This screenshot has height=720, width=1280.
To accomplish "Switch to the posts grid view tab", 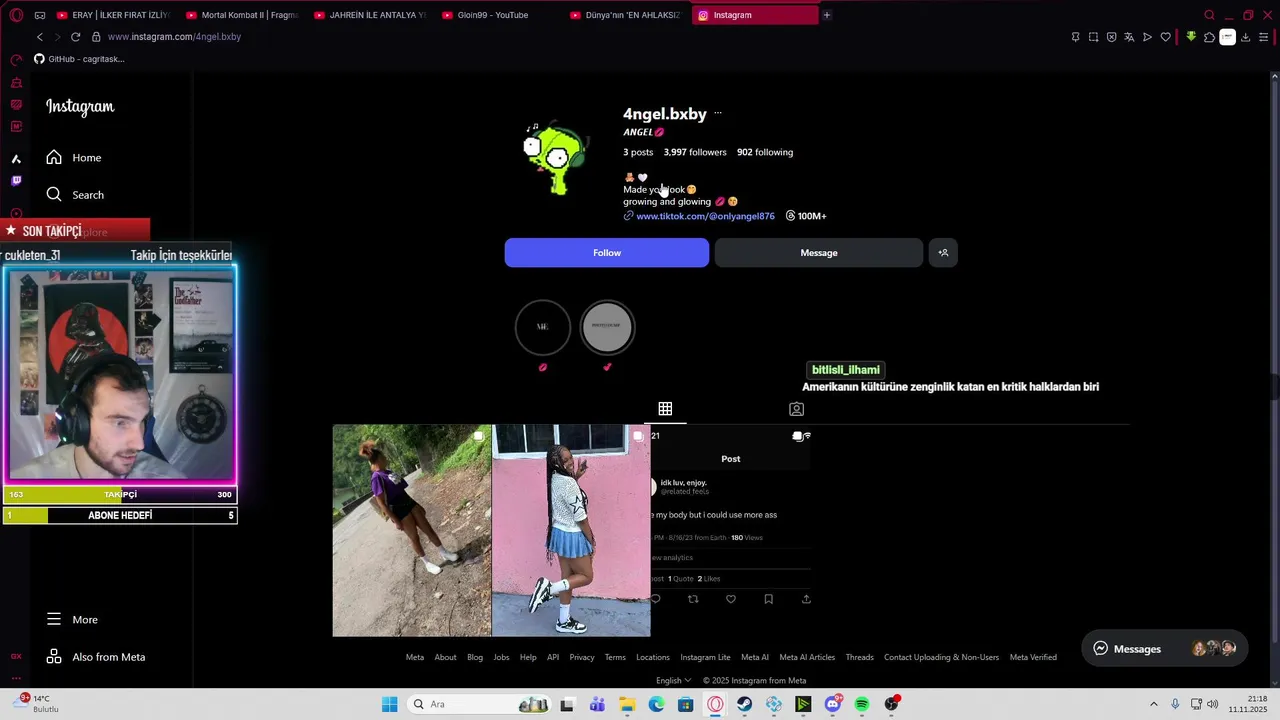I will (x=665, y=409).
